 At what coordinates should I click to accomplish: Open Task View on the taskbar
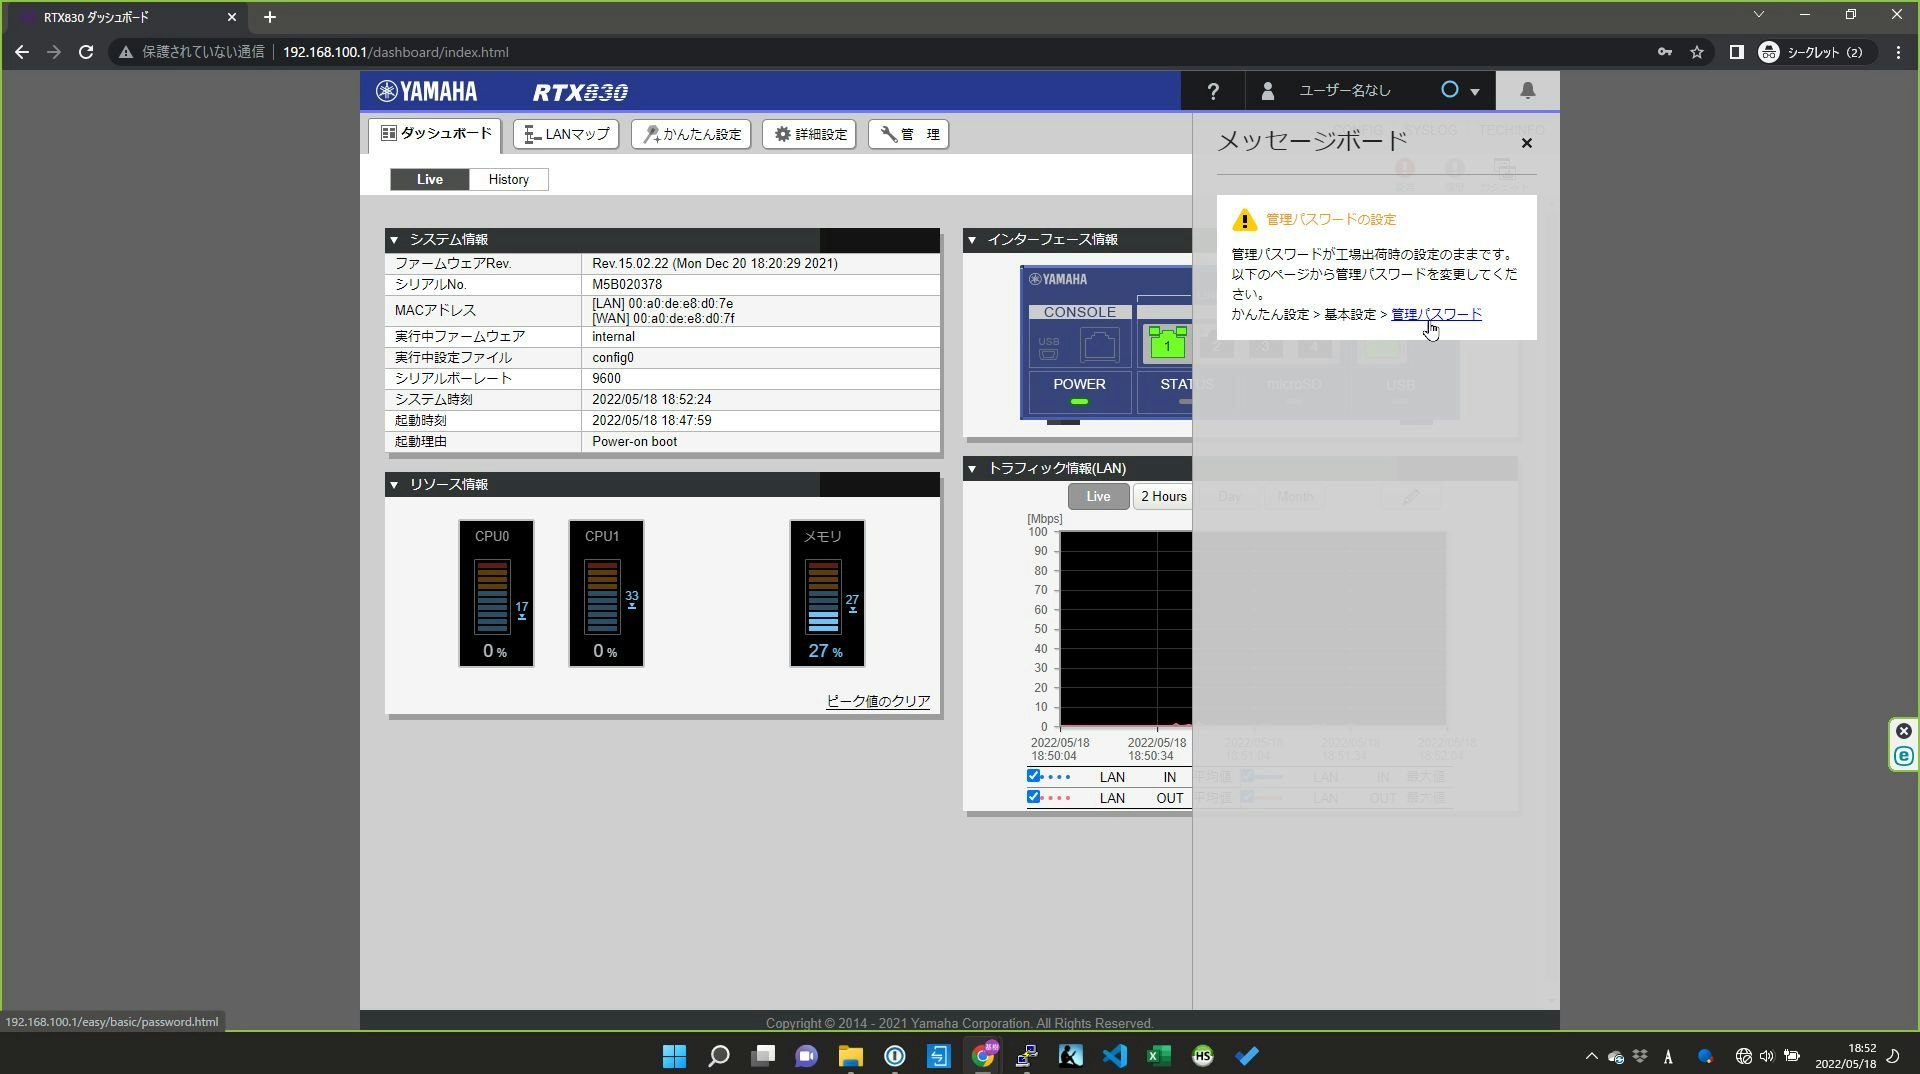763,1056
